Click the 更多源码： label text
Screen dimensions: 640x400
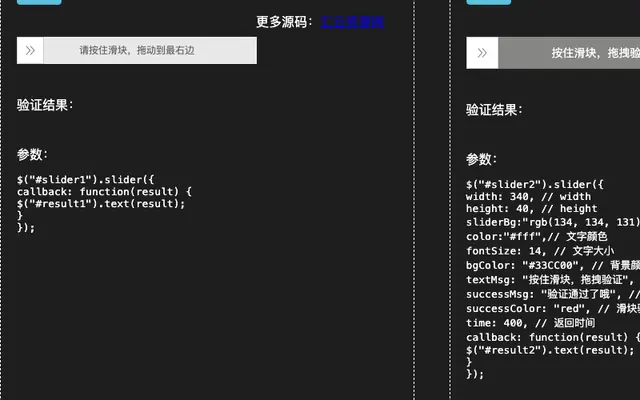[285, 22]
